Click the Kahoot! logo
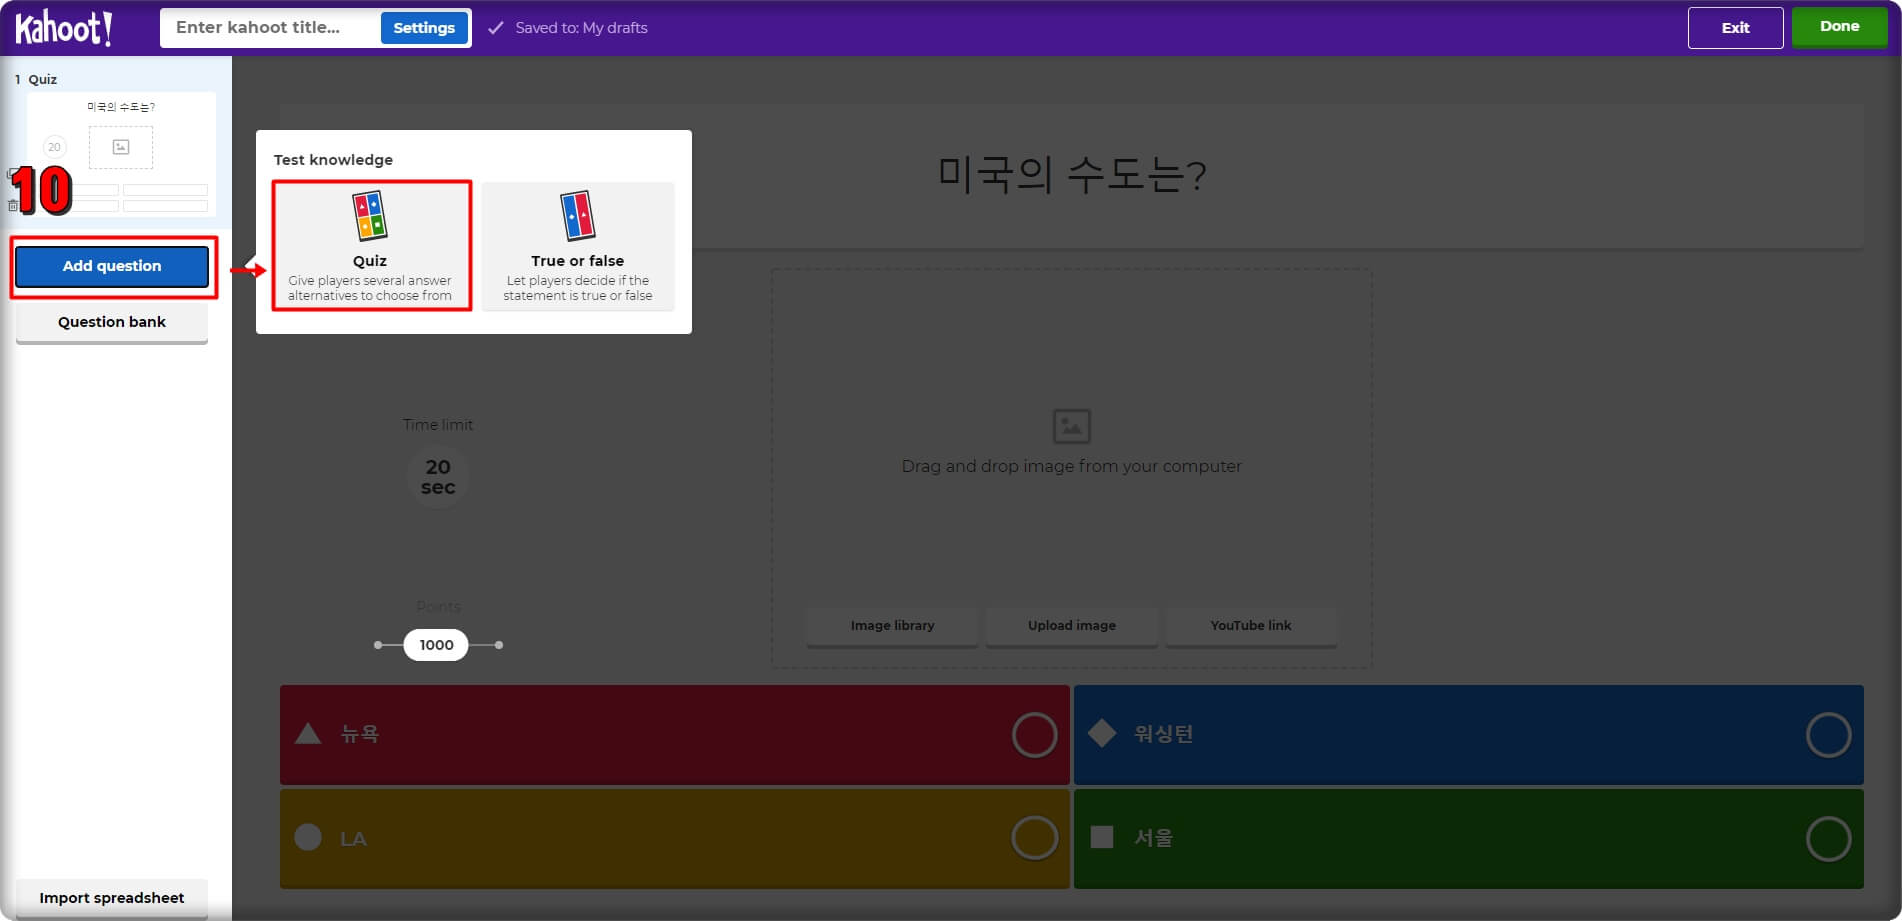This screenshot has height=921, width=1902. tap(63, 28)
